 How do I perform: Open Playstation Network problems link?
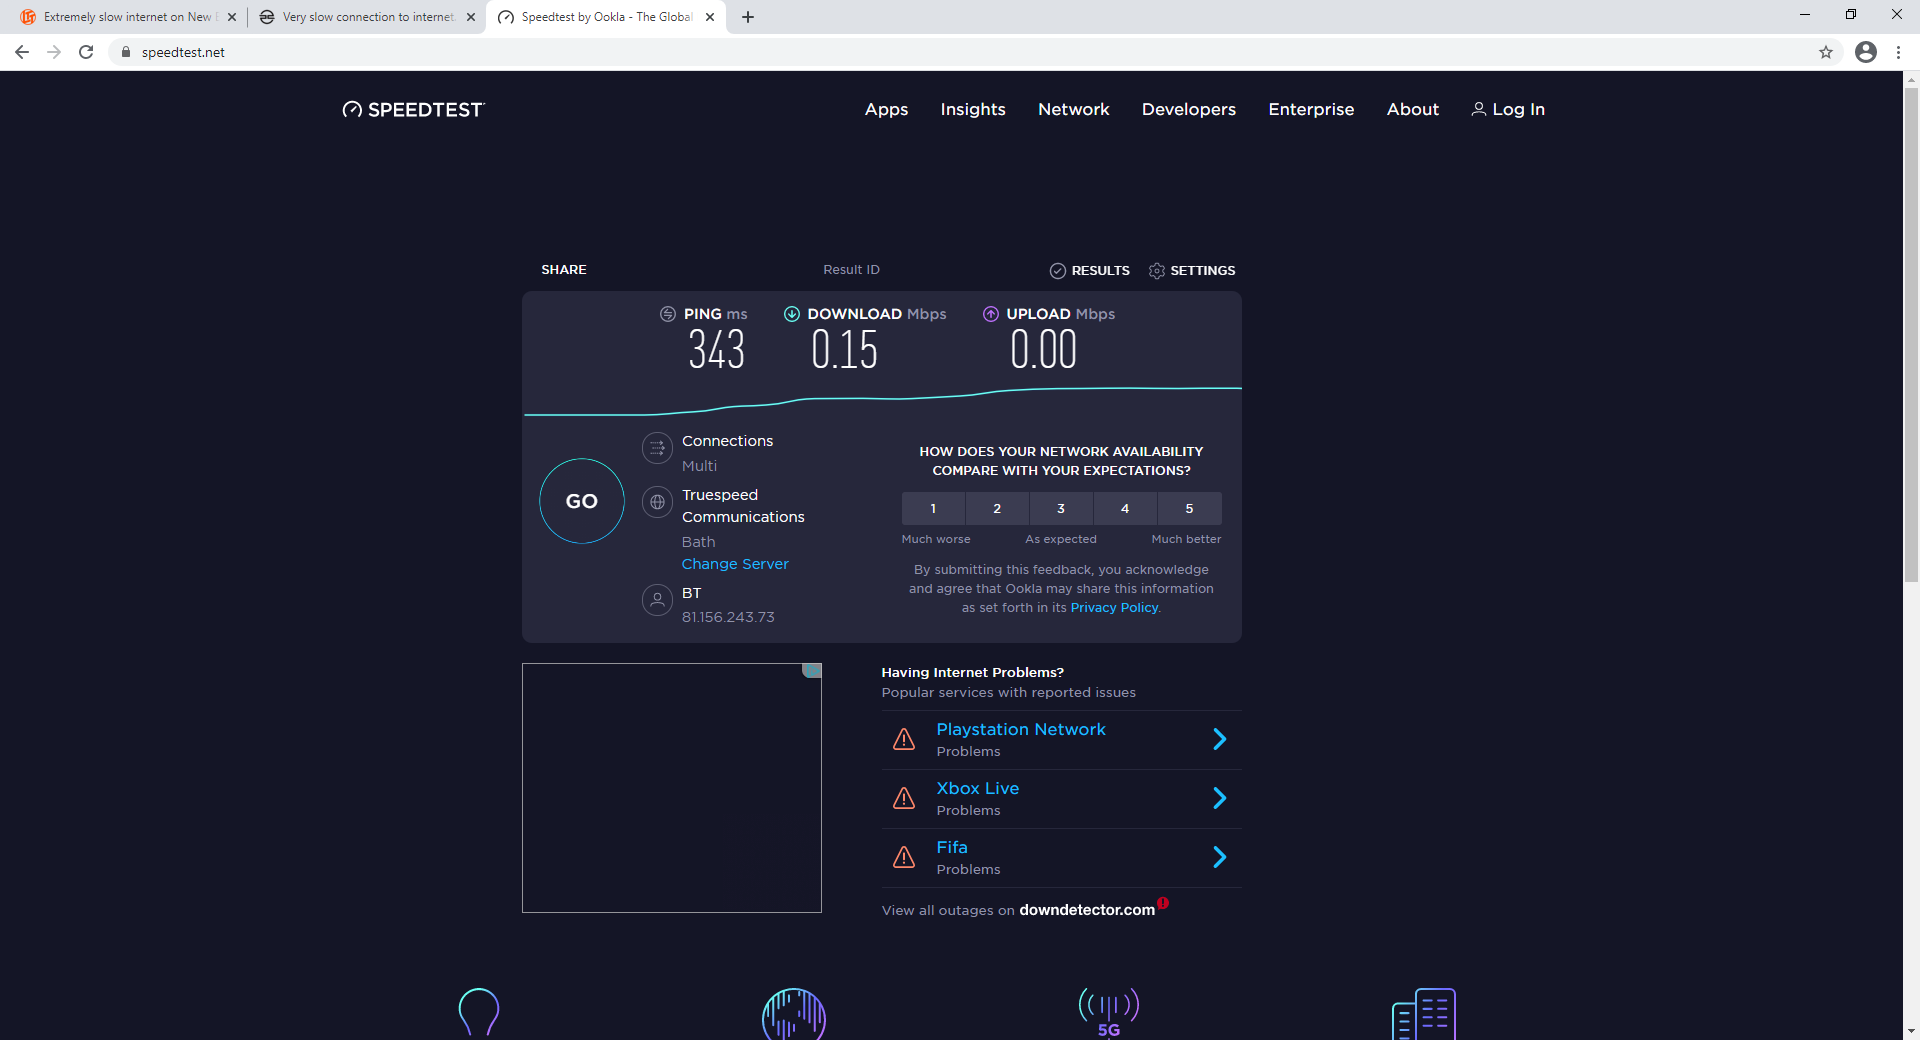pyautogui.click(x=1021, y=730)
